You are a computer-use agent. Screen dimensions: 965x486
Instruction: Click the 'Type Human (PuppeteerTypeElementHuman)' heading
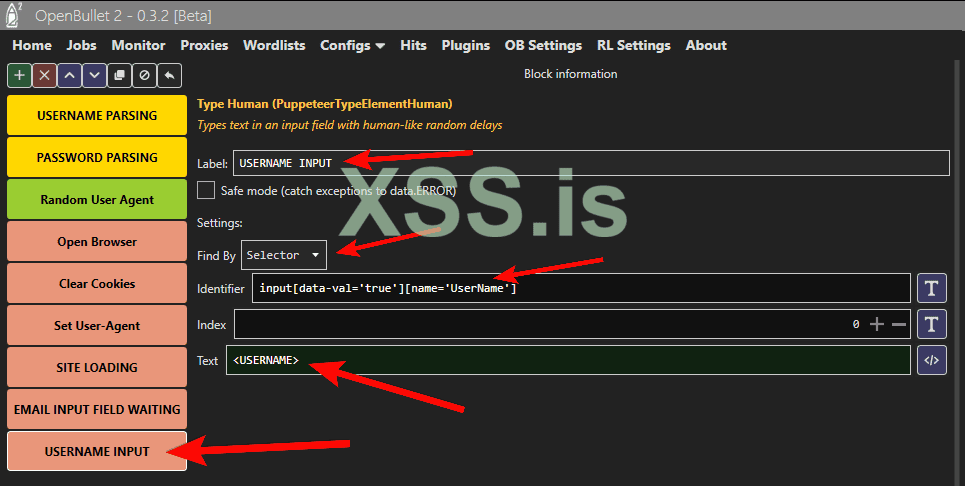[325, 104]
